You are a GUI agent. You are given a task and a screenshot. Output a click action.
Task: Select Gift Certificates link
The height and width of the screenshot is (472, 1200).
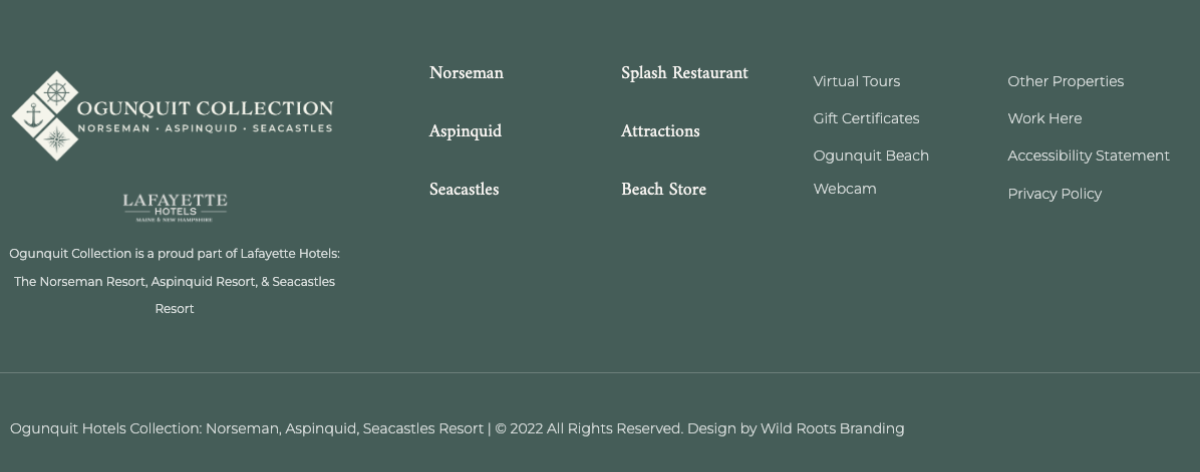coord(866,118)
